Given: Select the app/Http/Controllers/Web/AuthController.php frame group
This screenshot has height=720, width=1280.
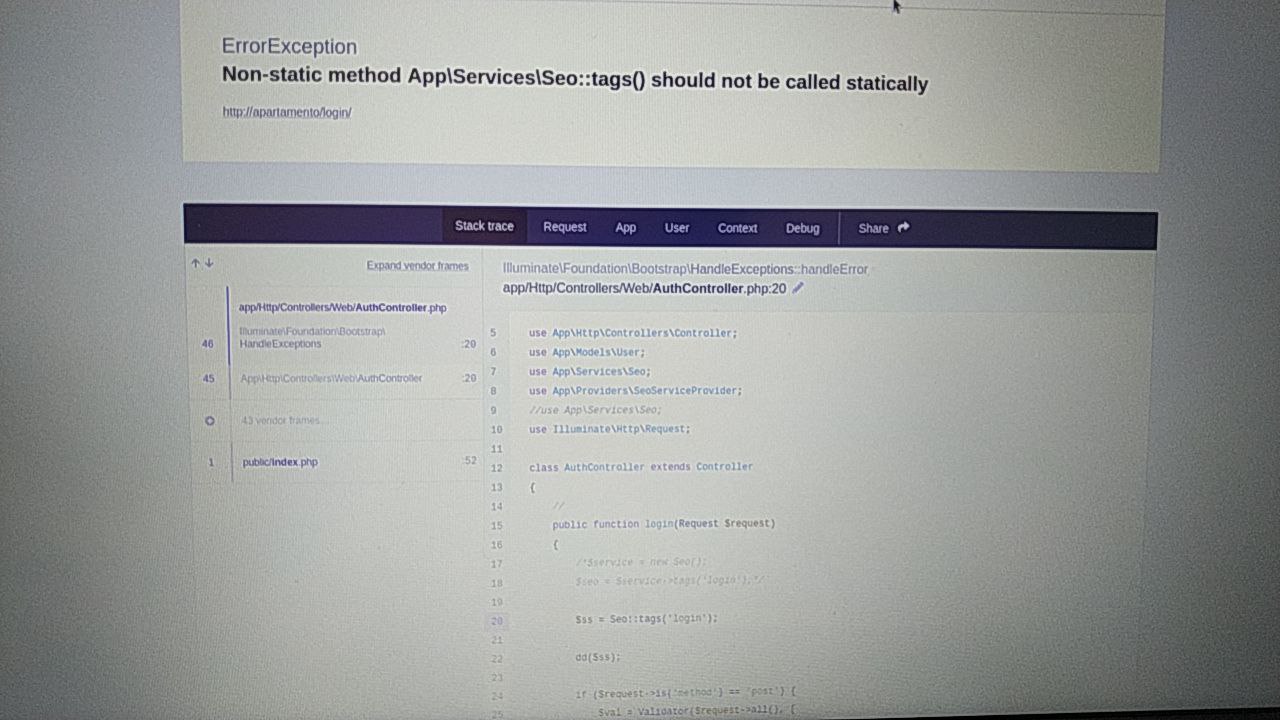Looking at the screenshot, I should pos(343,308).
